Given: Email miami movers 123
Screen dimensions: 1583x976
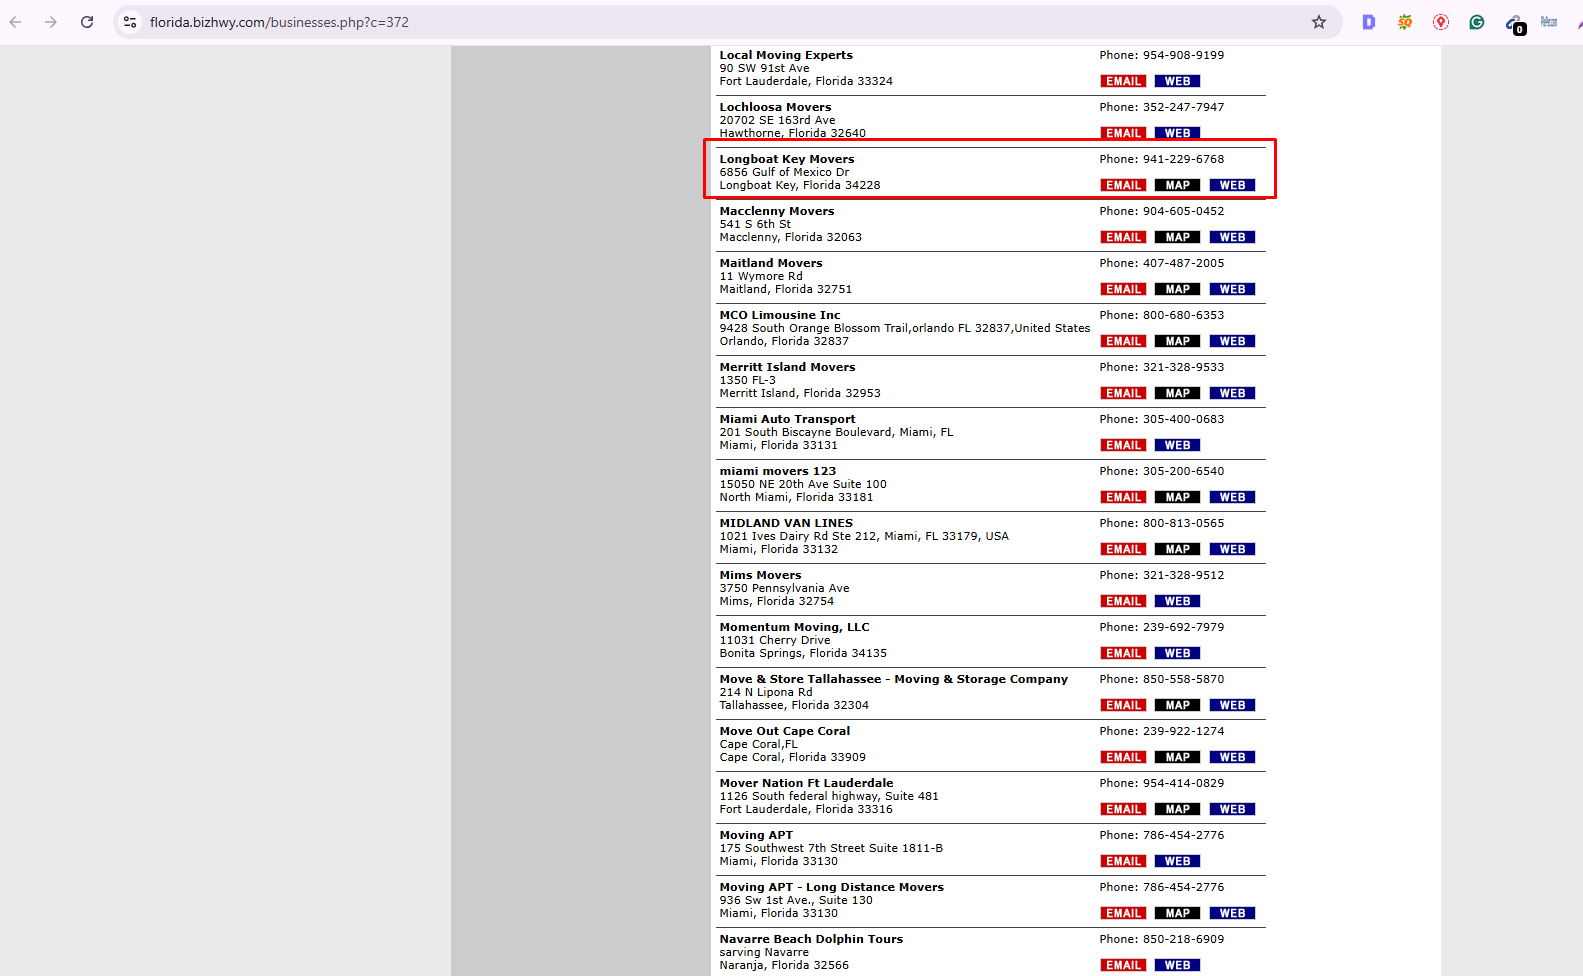Looking at the screenshot, I should pos(1123,498).
